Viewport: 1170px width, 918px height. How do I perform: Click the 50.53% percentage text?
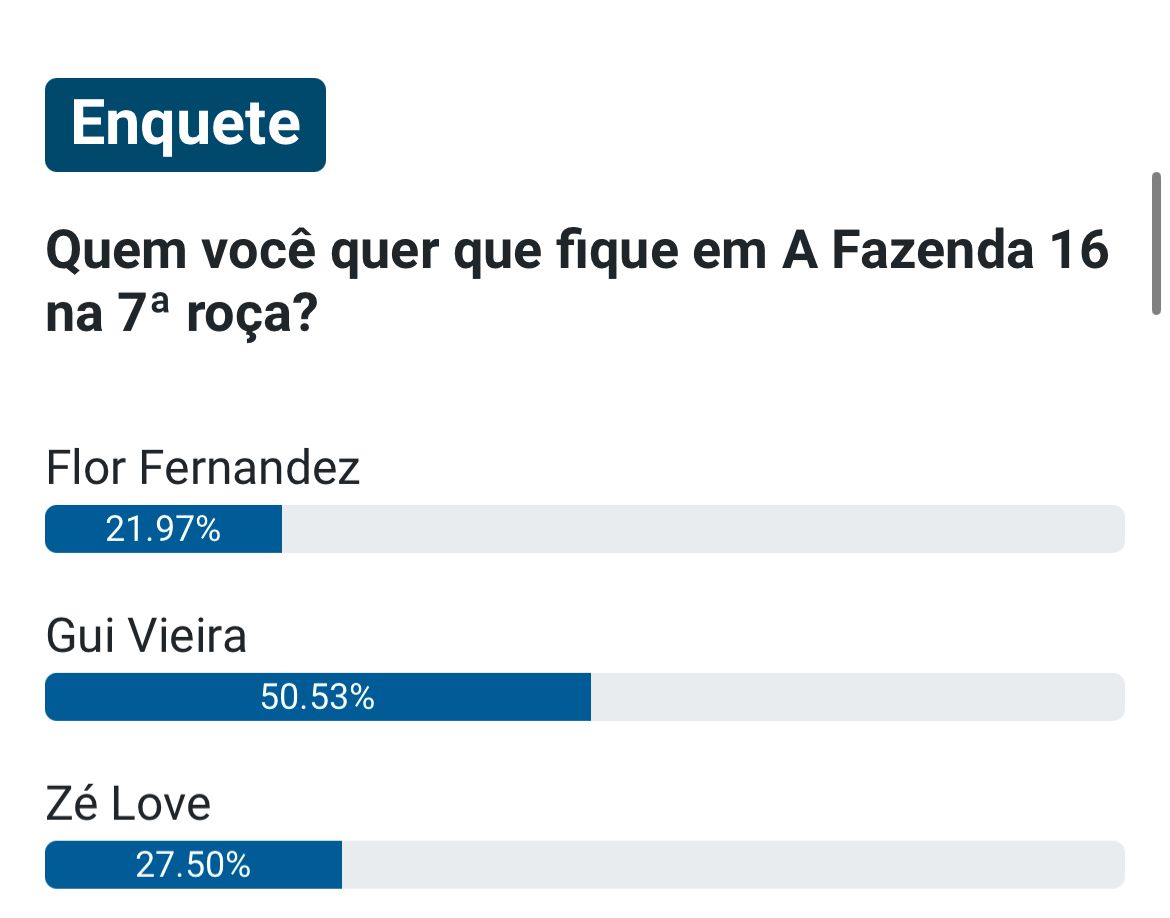(317, 697)
